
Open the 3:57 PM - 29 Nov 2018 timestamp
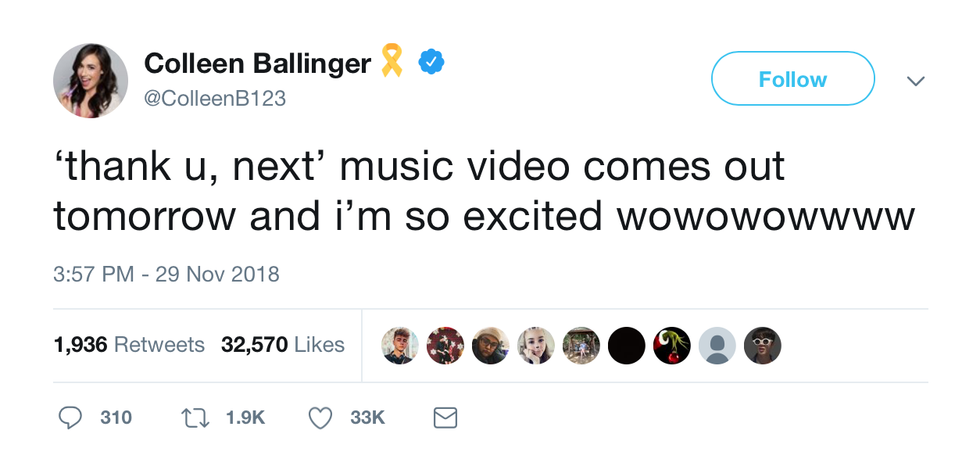(166, 274)
